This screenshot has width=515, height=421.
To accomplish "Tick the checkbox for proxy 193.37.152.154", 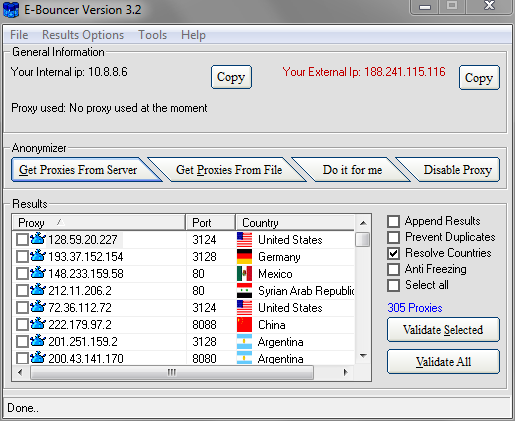I will click(x=22, y=257).
